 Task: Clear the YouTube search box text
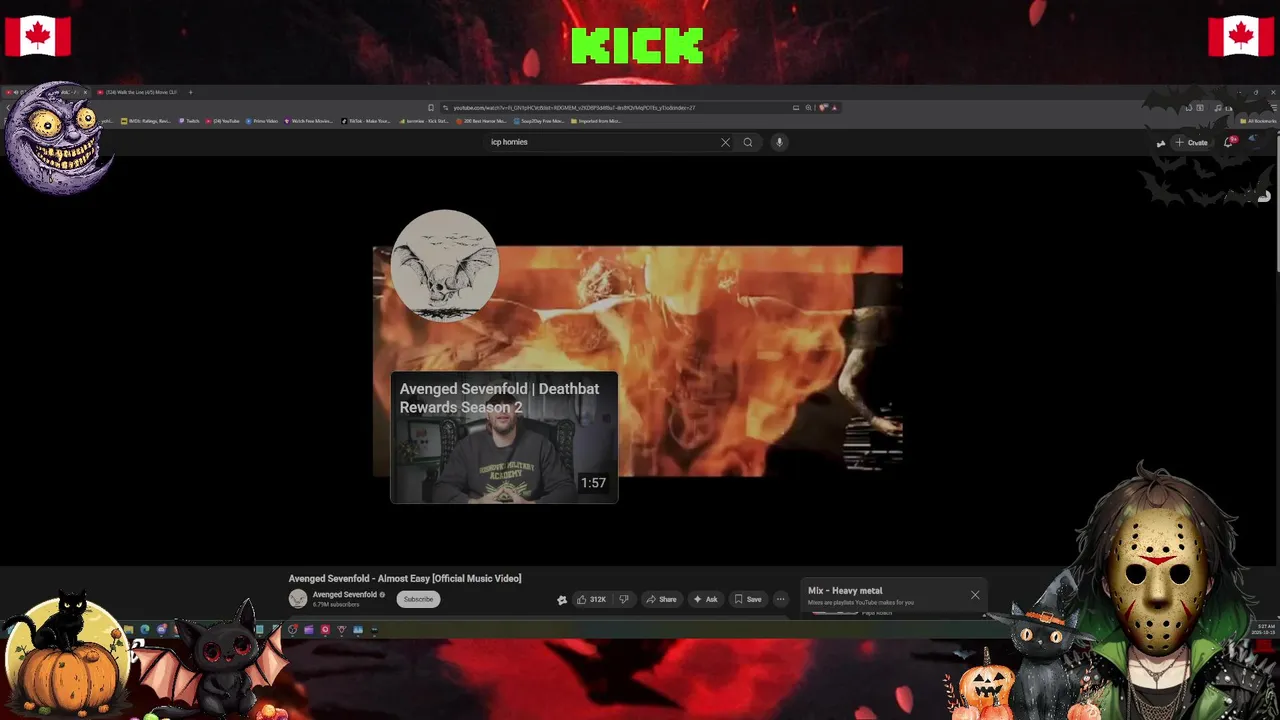[725, 142]
